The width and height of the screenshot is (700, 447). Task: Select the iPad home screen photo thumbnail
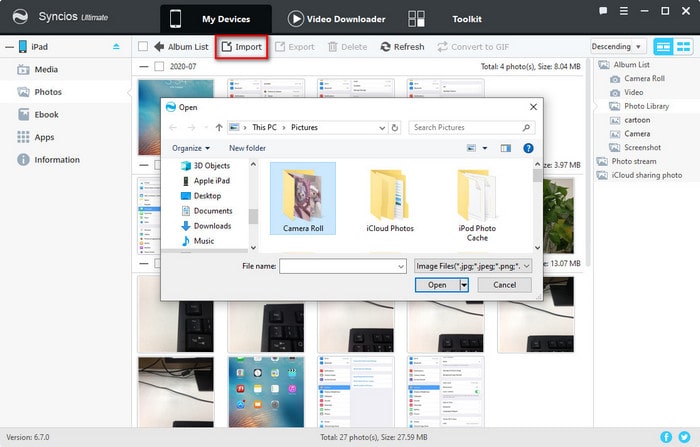click(267, 392)
